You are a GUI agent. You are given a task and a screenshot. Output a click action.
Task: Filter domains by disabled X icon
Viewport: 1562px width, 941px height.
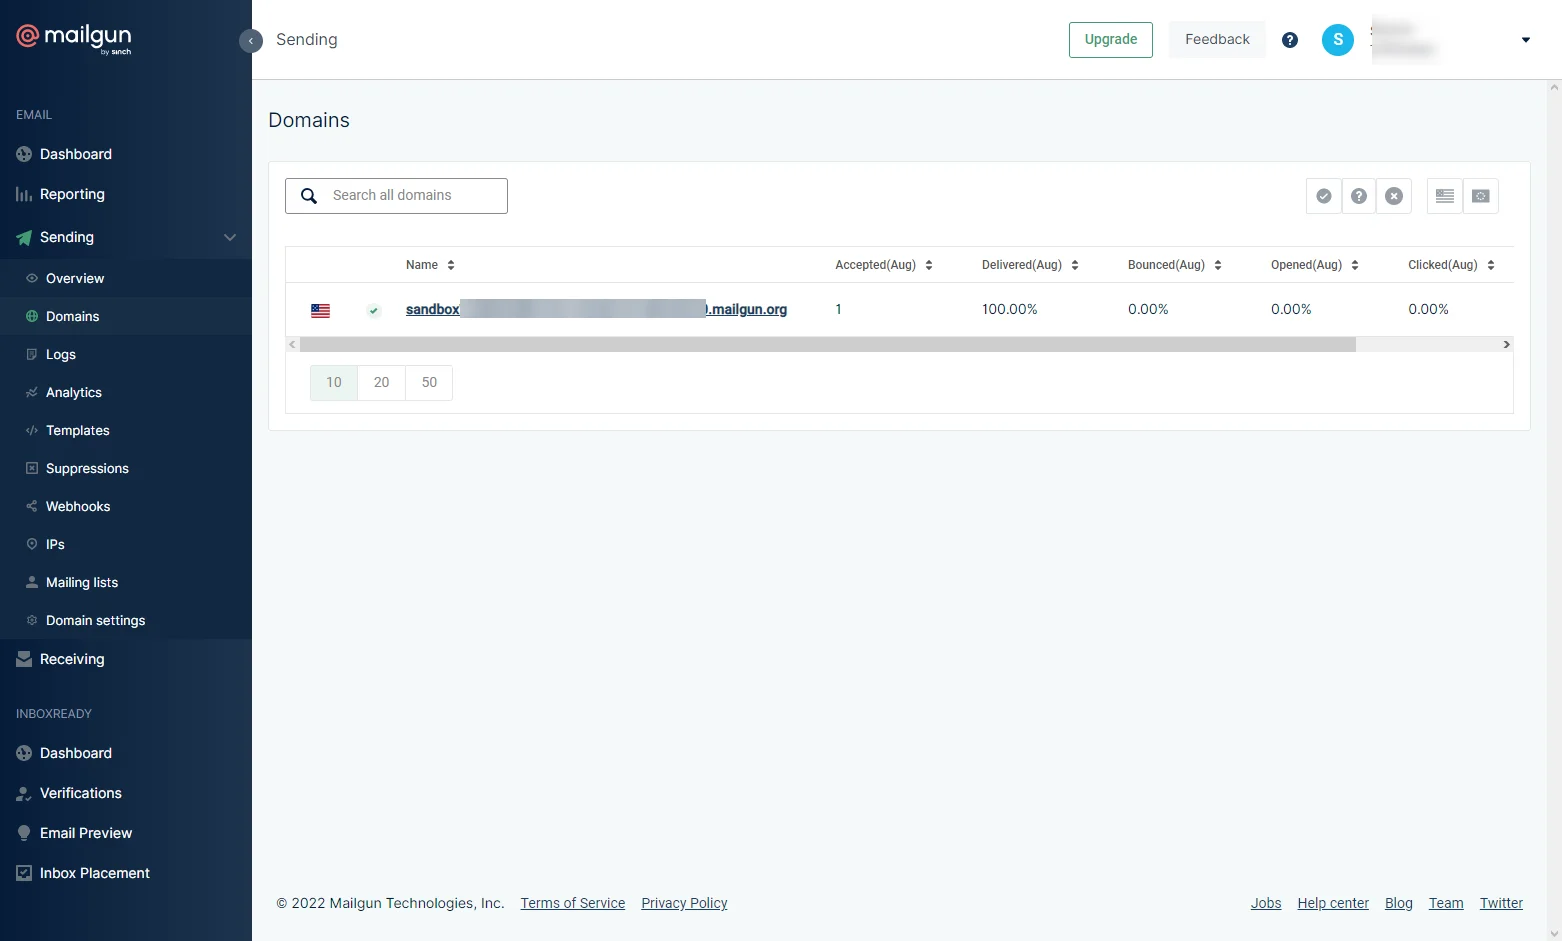1395,196
